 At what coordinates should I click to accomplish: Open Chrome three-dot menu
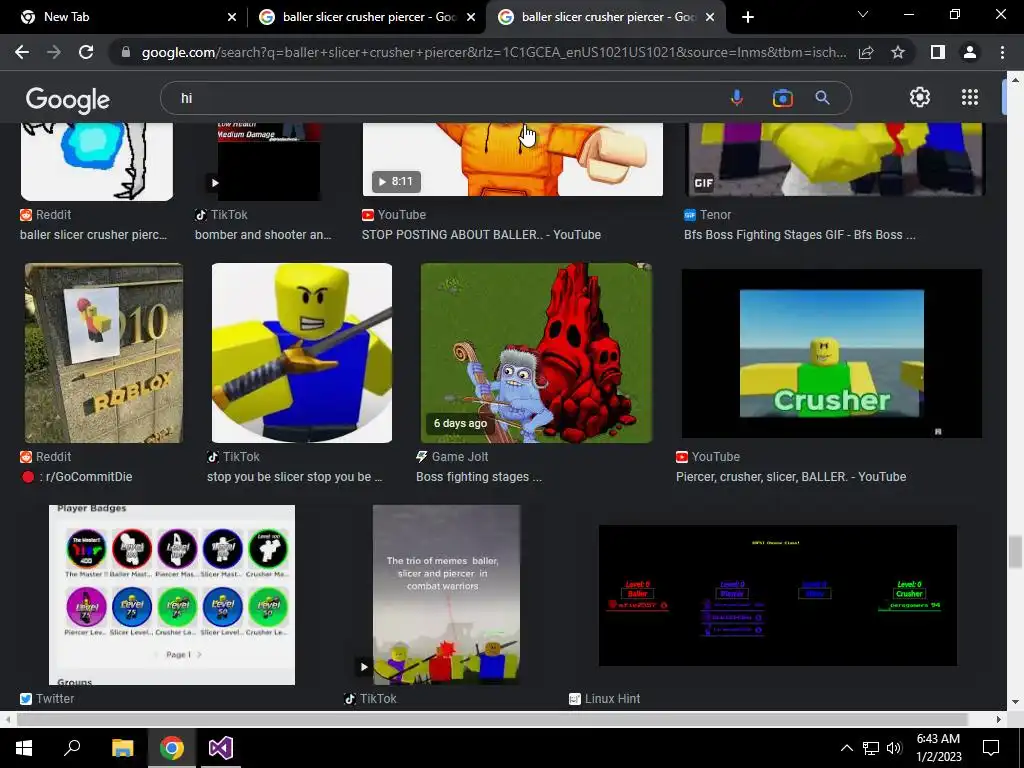(x=1002, y=52)
